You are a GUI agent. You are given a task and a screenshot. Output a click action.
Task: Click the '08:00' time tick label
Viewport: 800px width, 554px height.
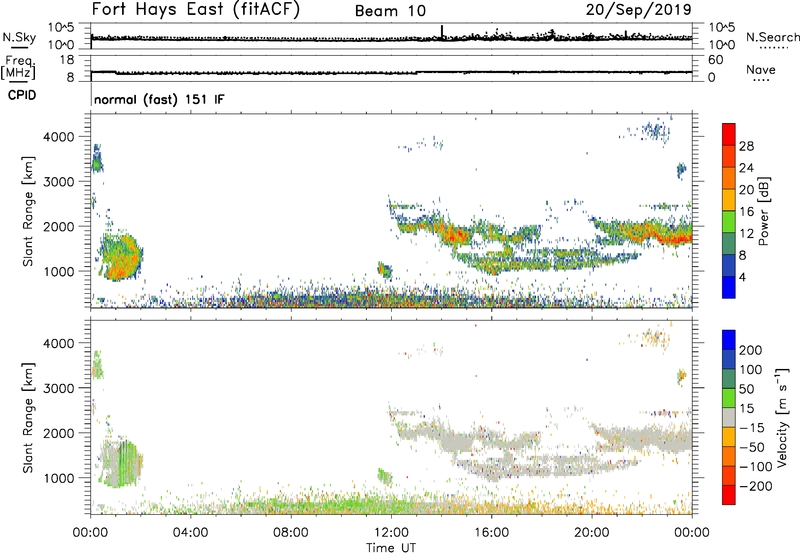[x=291, y=533]
